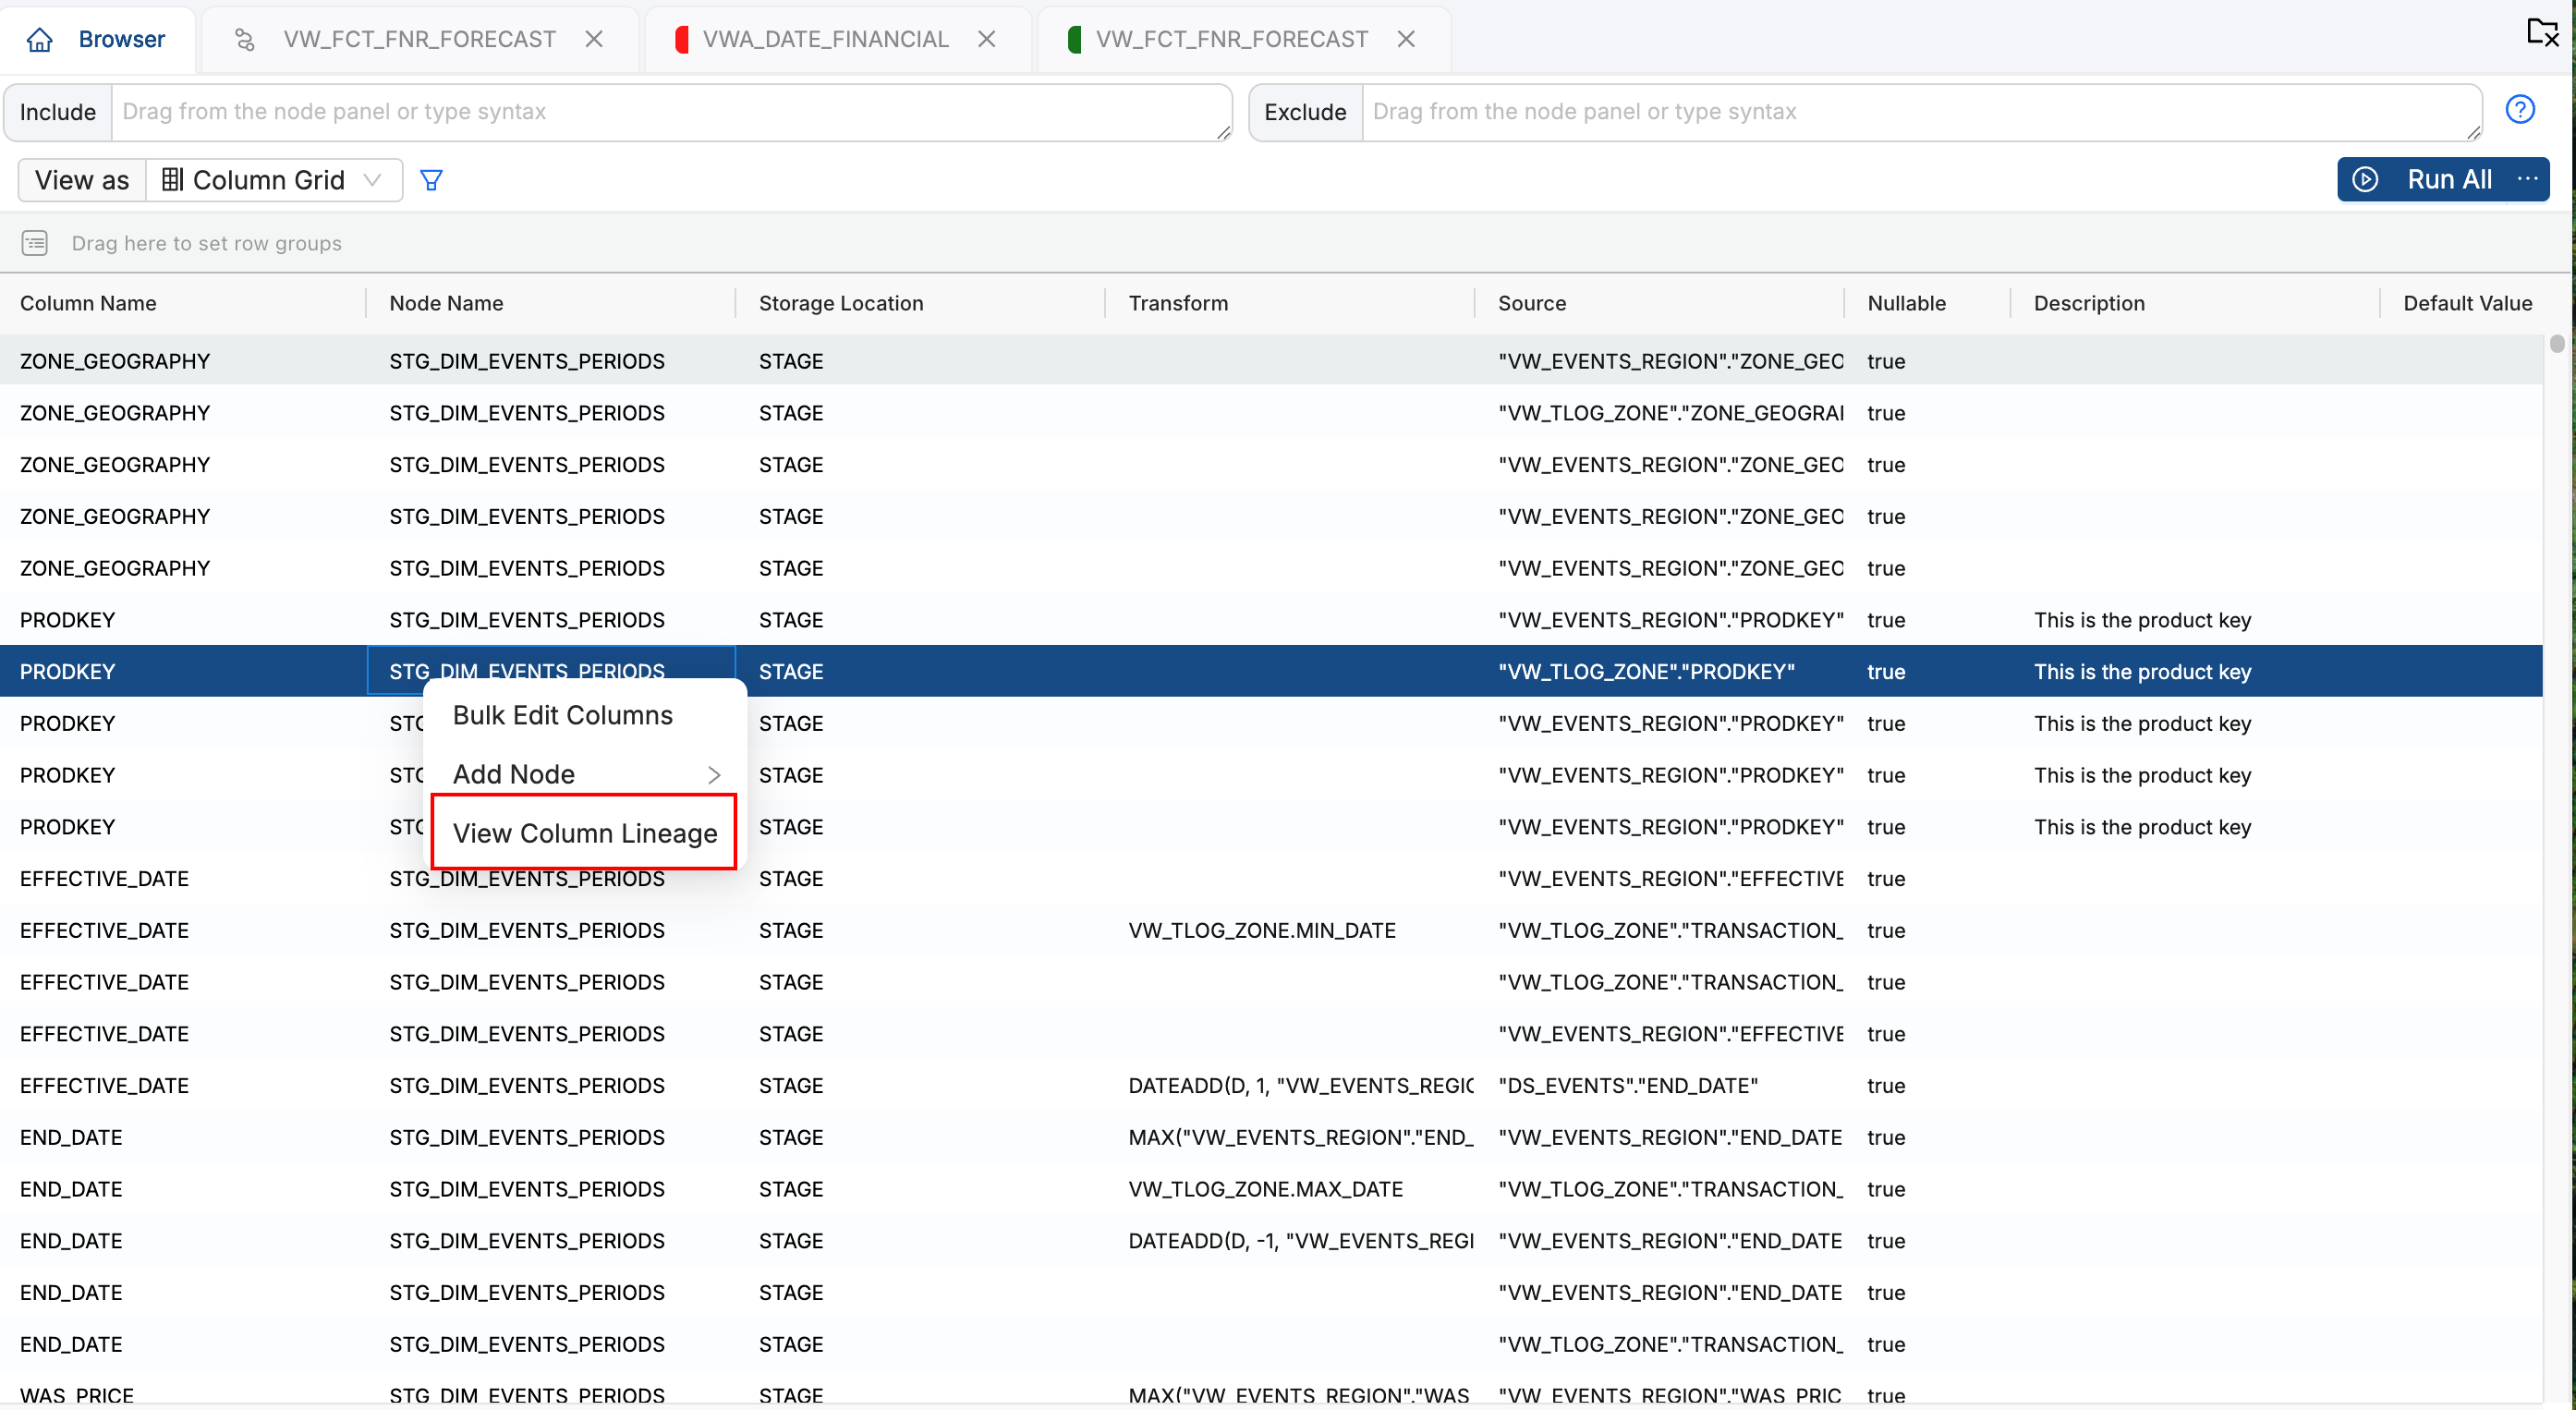Viewport: 2576px width, 1410px height.
Task: Click the close-all-tabs folder icon
Action: point(2541,33)
